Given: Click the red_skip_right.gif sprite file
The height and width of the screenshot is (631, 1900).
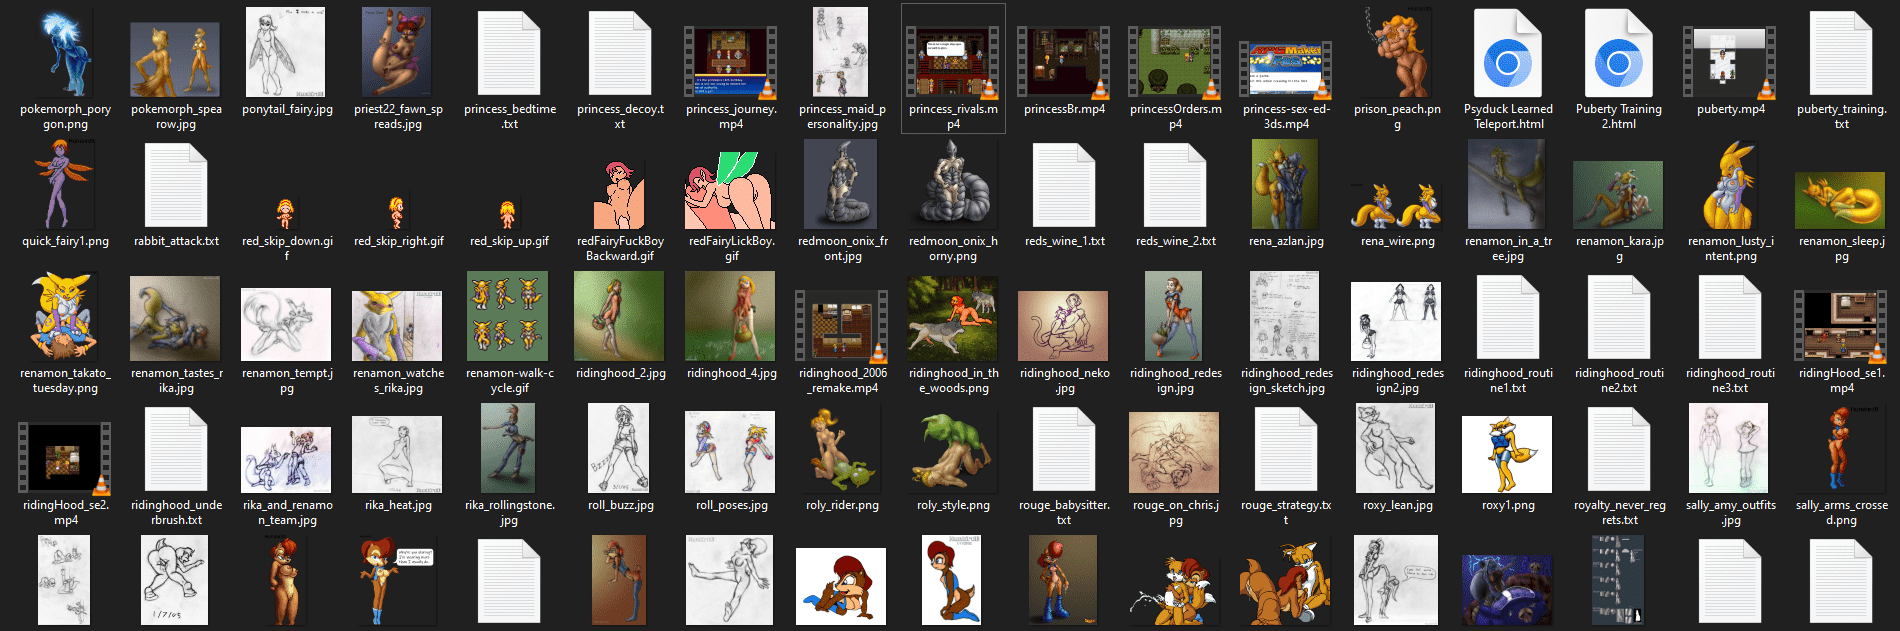Looking at the screenshot, I should pos(397,213).
